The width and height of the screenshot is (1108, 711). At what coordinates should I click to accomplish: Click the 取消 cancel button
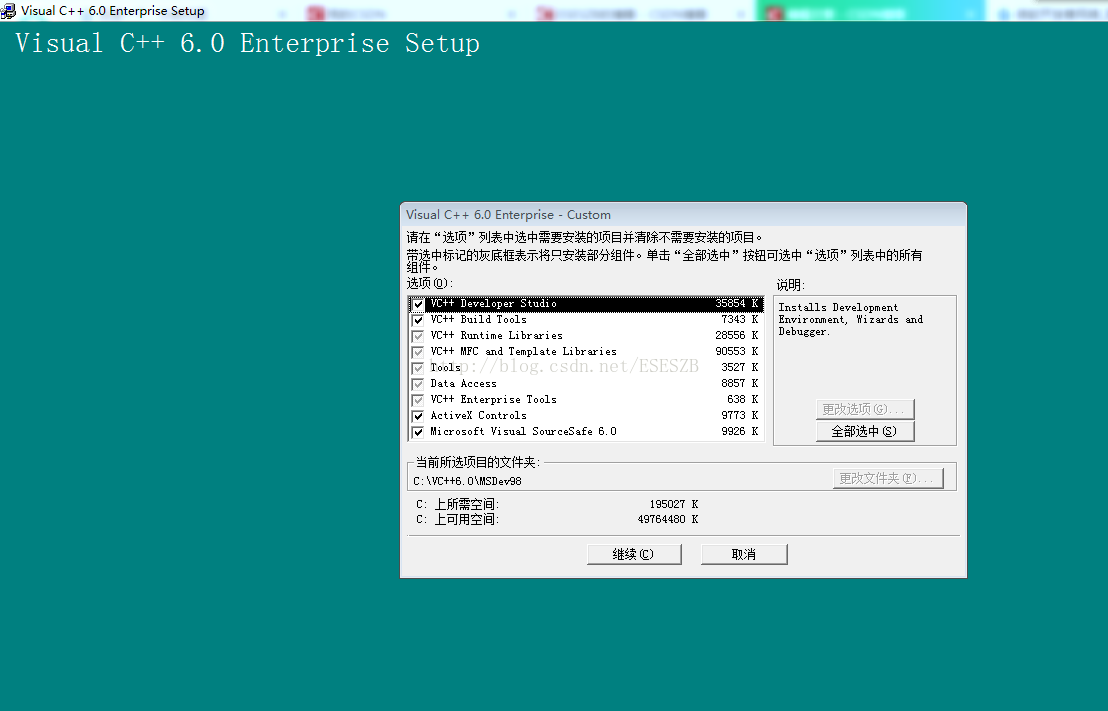click(743, 554)
